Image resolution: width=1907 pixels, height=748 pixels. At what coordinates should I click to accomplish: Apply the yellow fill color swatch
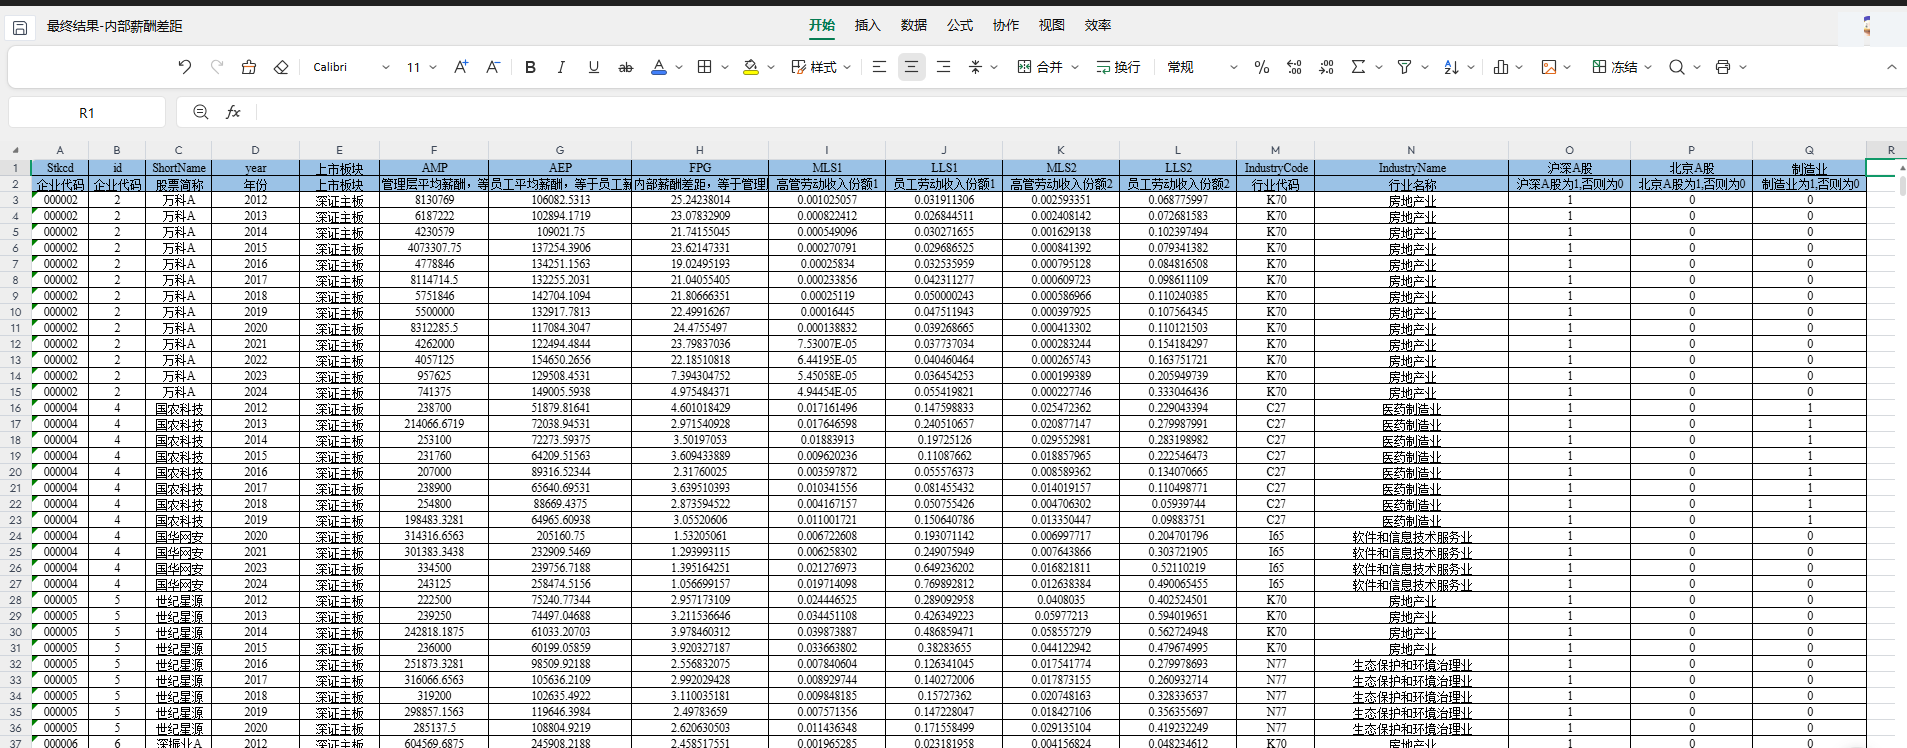(750, 67)
